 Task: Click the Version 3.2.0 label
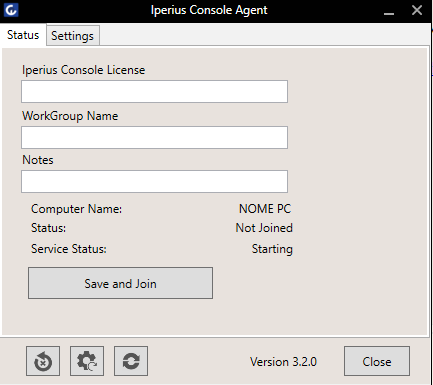(284, 362)
